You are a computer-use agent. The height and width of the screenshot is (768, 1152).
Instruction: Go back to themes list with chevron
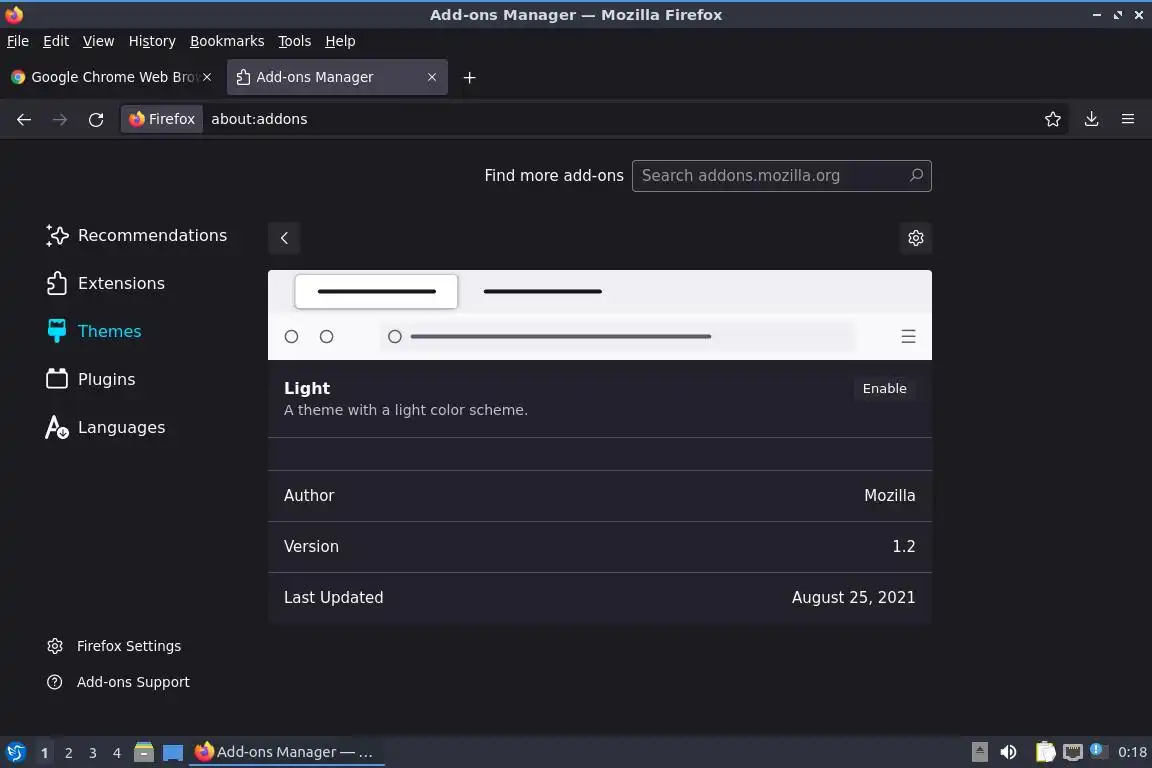pyautogui.click(x=284, y=238)
